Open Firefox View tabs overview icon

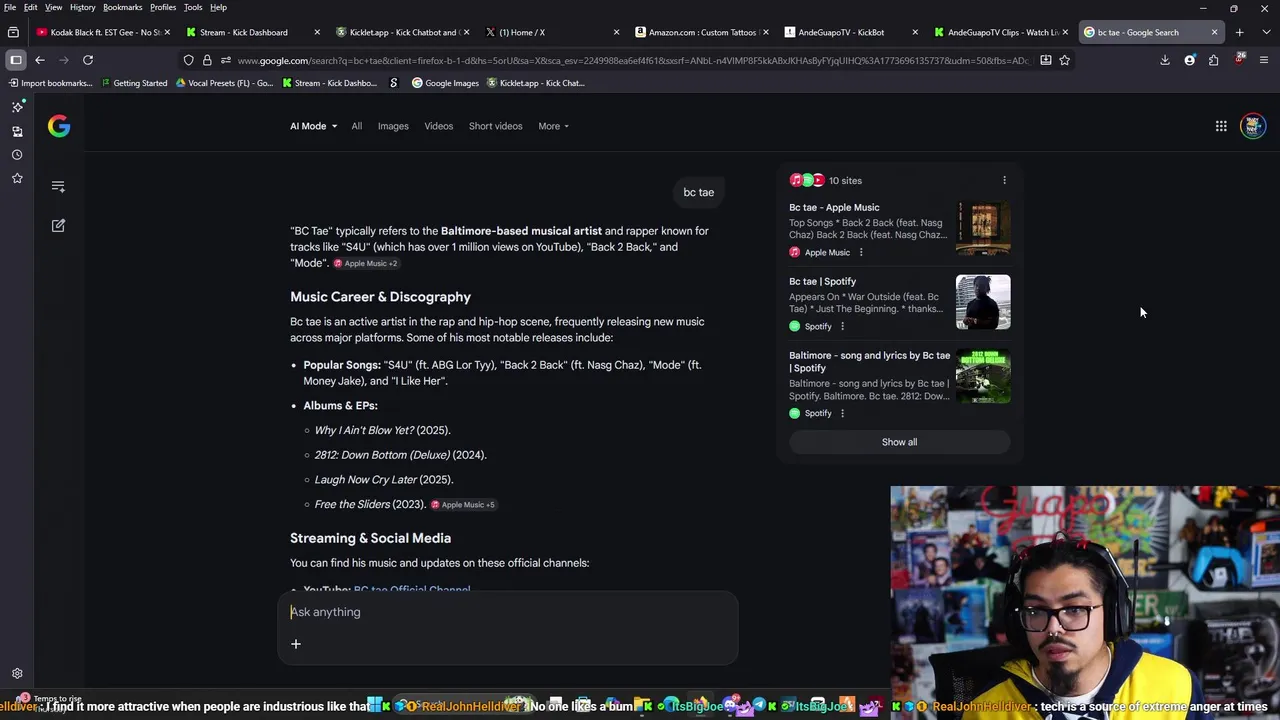13,32
